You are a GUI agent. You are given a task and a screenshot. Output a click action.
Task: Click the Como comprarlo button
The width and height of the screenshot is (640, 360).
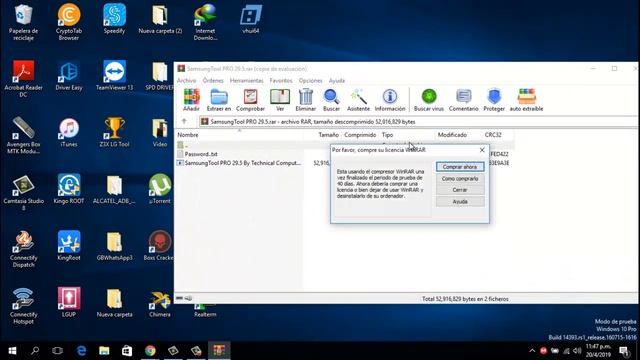coord(460,178)
